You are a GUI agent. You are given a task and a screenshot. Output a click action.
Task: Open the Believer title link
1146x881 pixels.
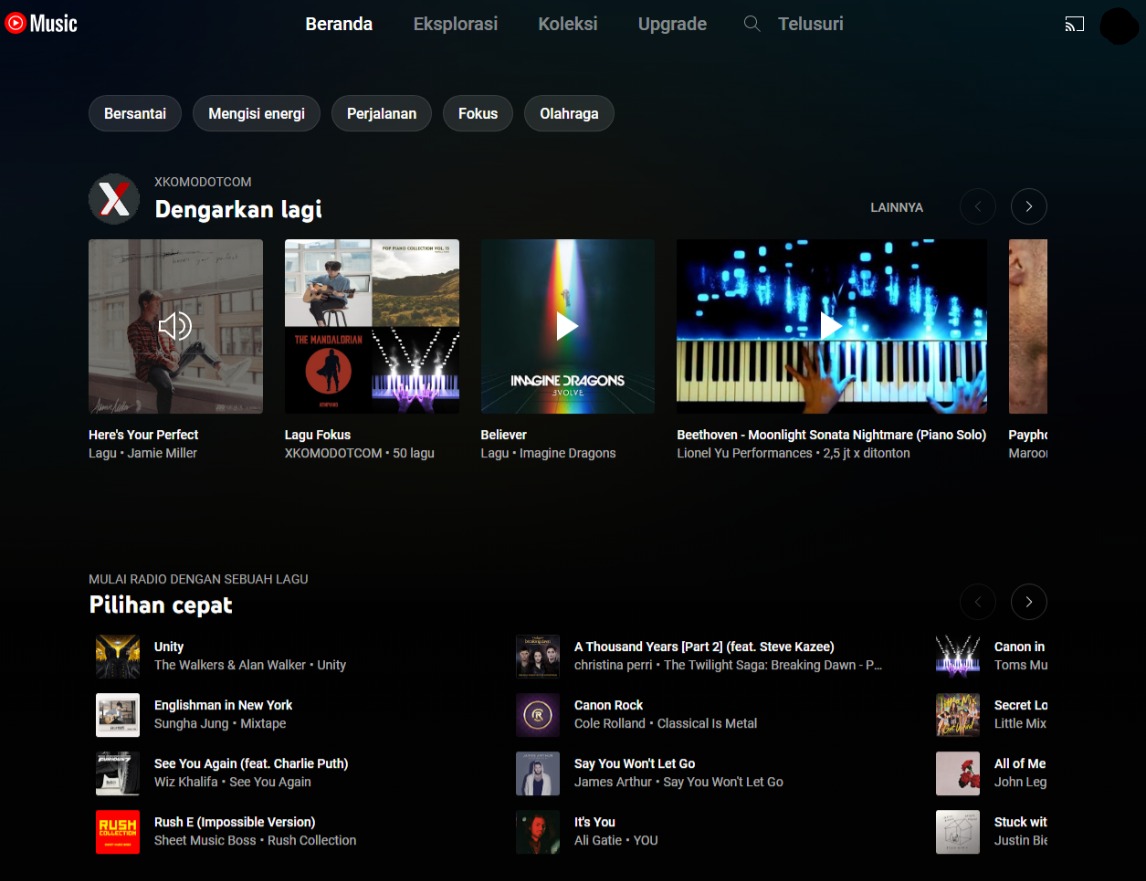point(504,435)
